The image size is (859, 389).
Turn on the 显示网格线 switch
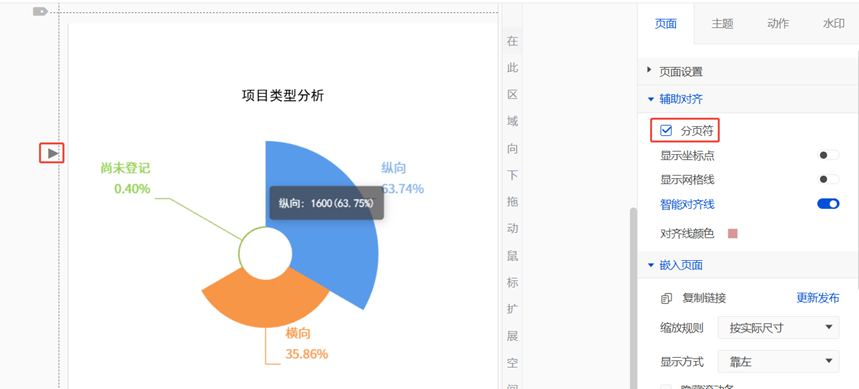click(x=829, y=180)
